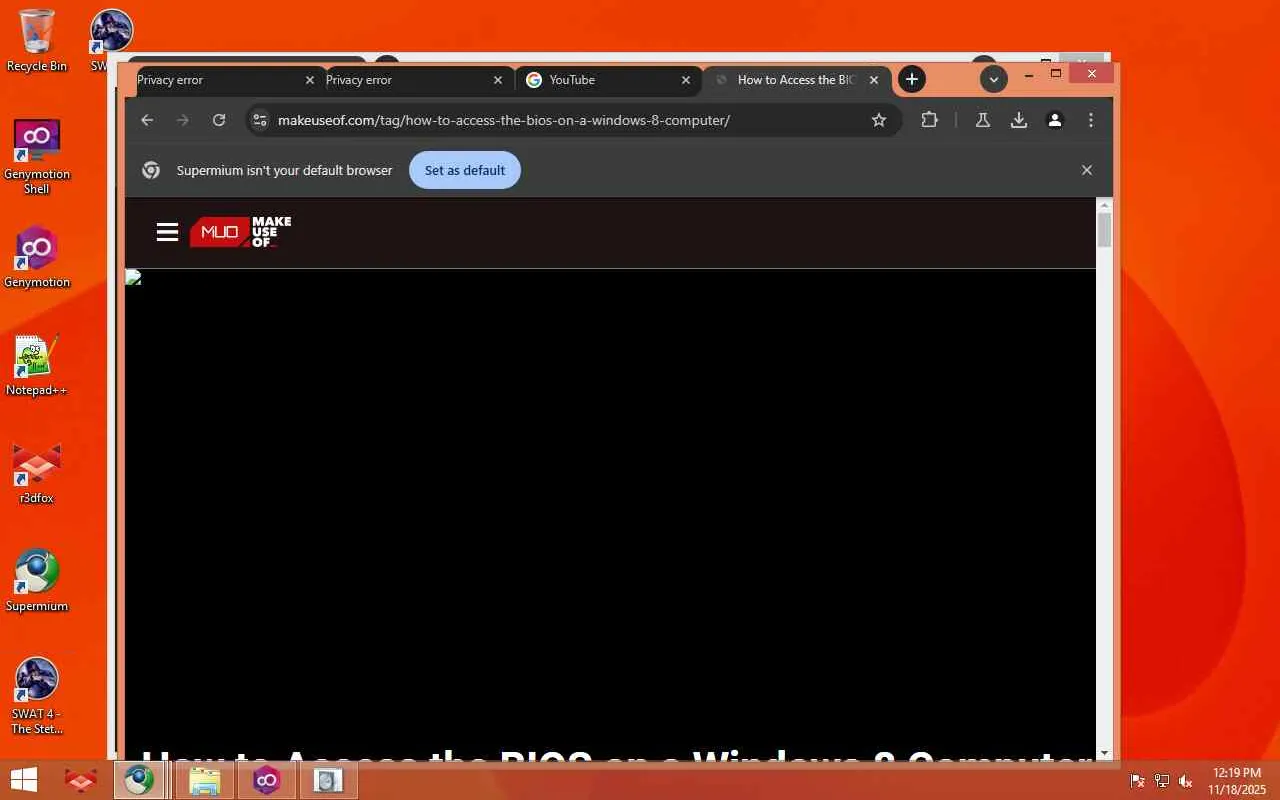
Task: Open a new tab with plus button
Action: pos(911,79)
